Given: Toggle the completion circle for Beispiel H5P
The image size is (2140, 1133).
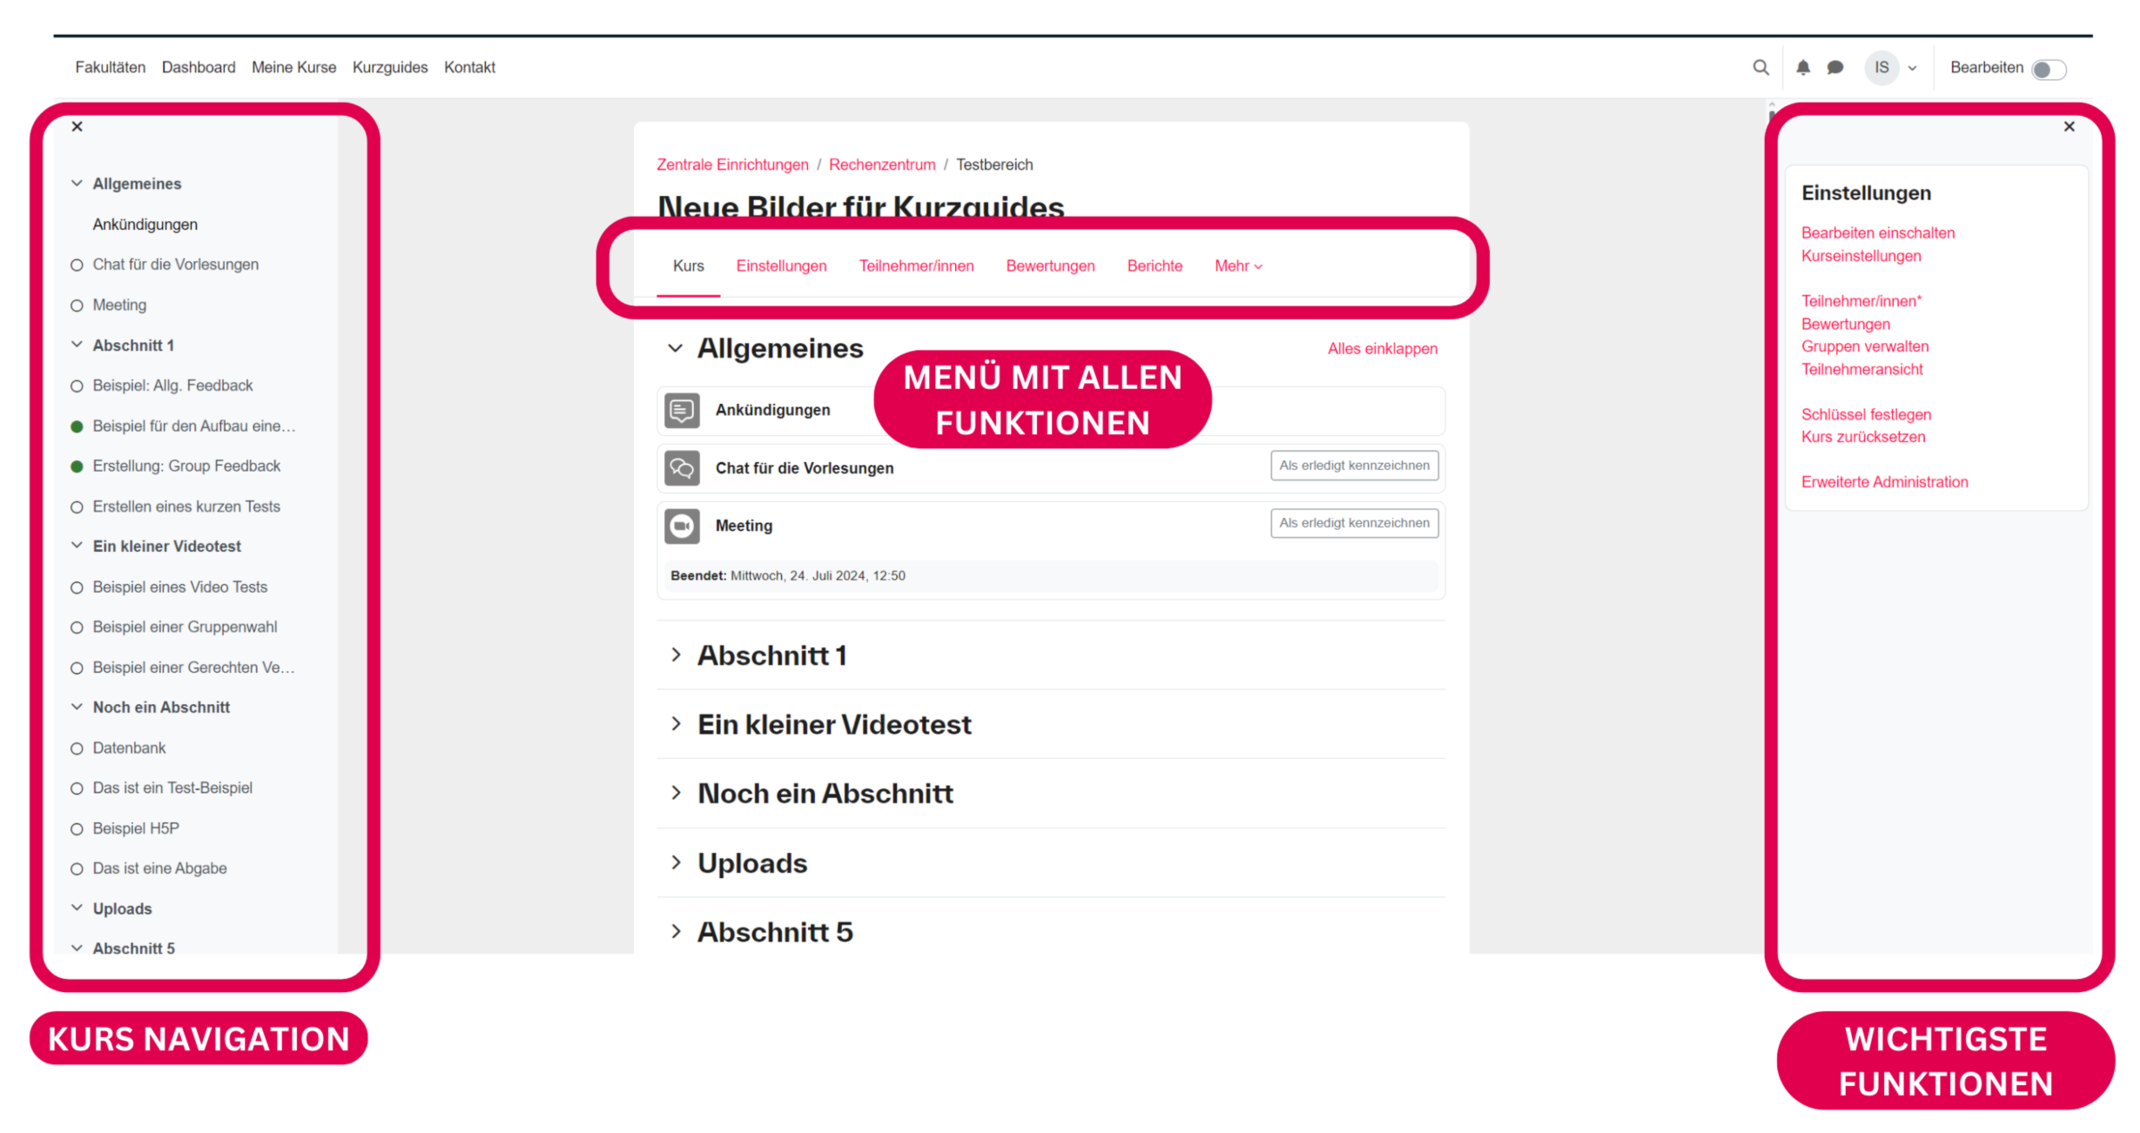Looking at the screenshot, I should tap(77, 828).
